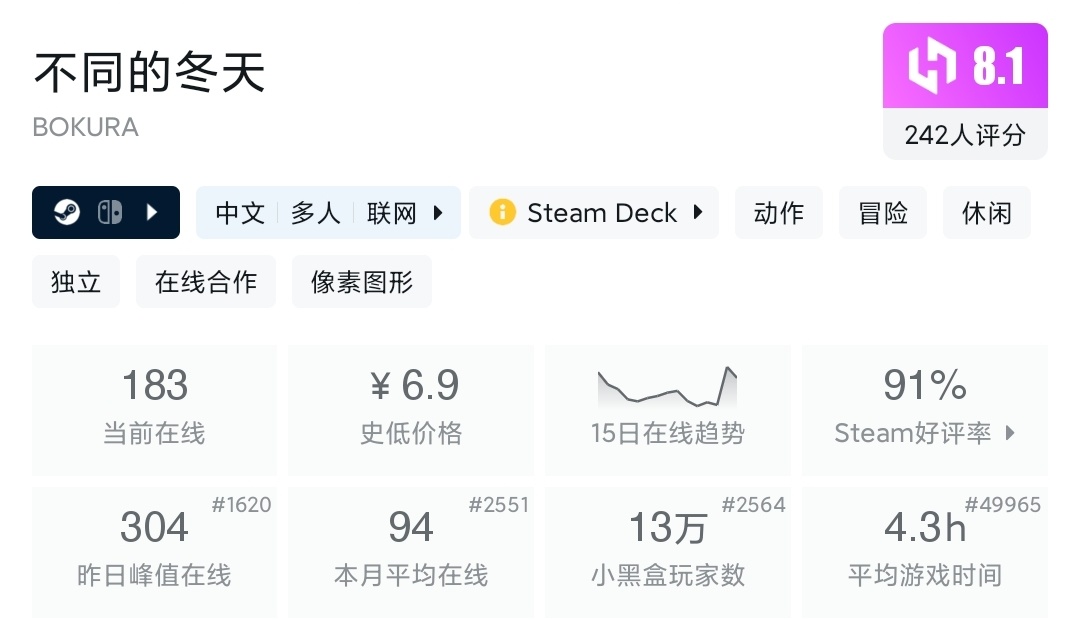Expand the Steam Deck compatibility details

[x=698, y=213]
